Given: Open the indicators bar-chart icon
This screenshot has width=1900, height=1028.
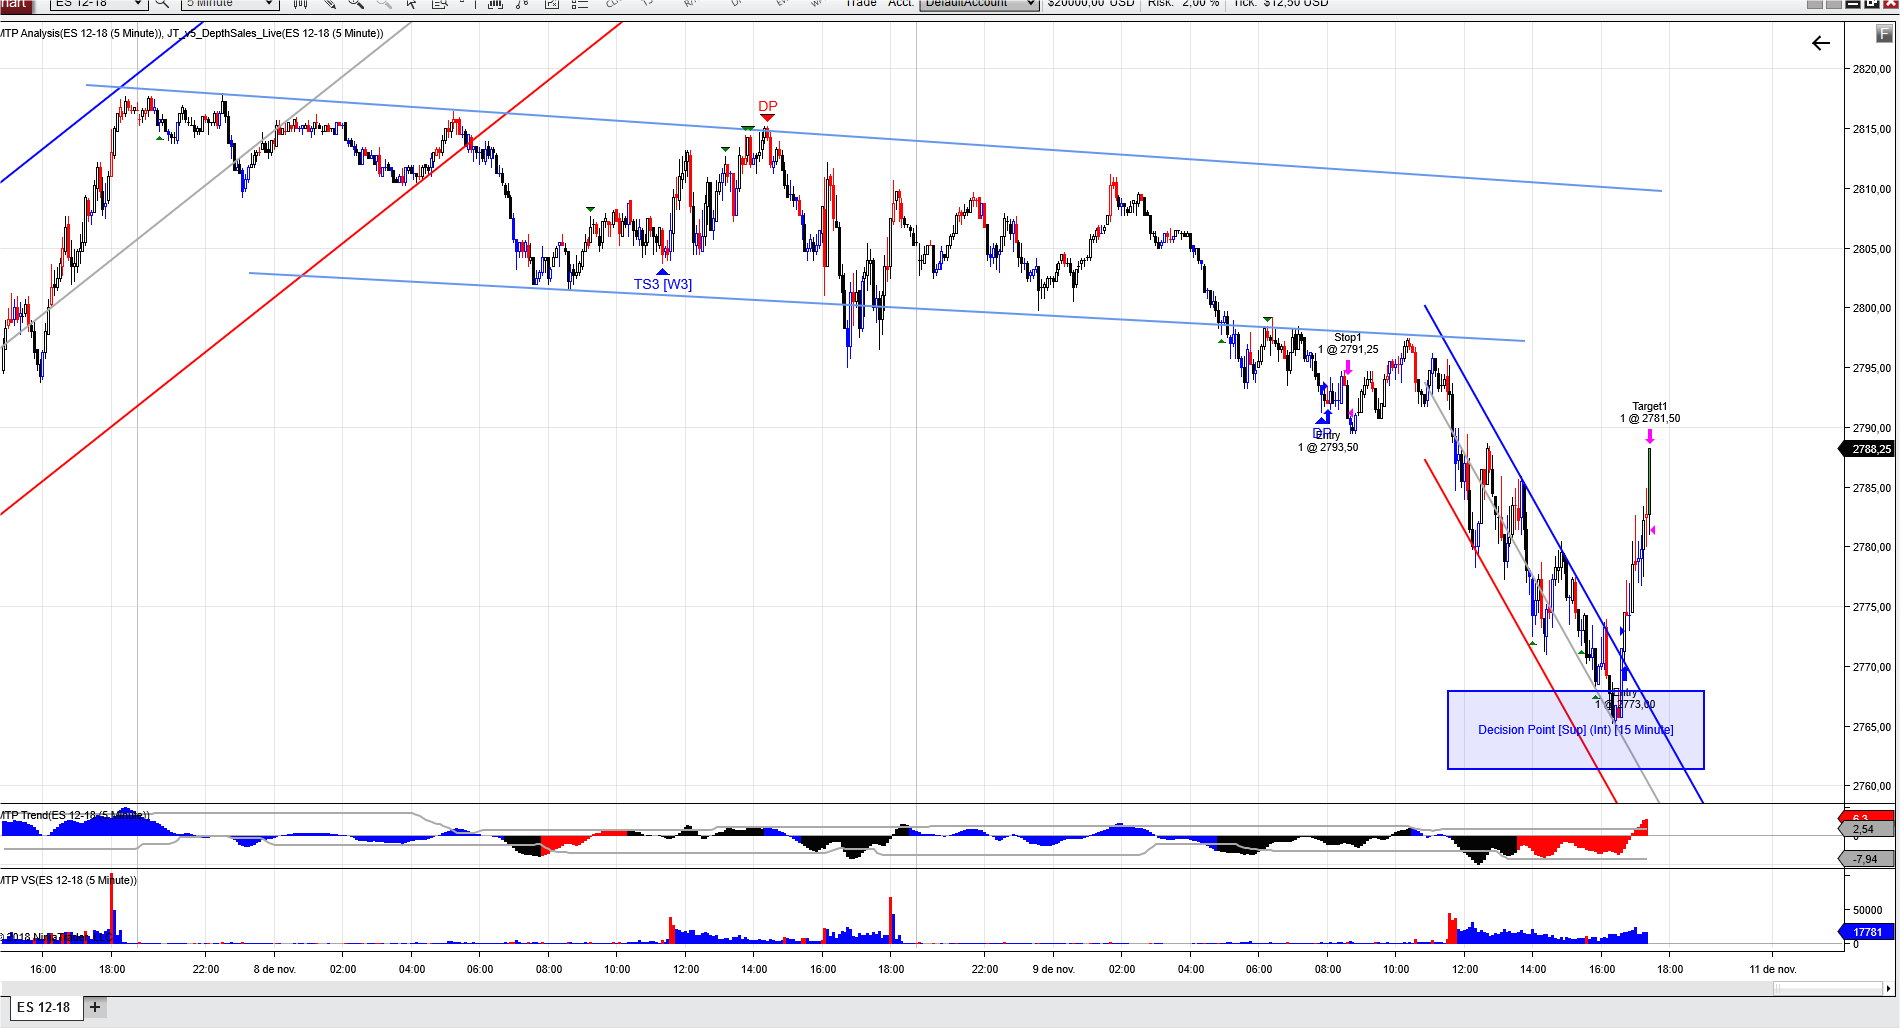Looking at the screenshot, I should click(495, 4).
